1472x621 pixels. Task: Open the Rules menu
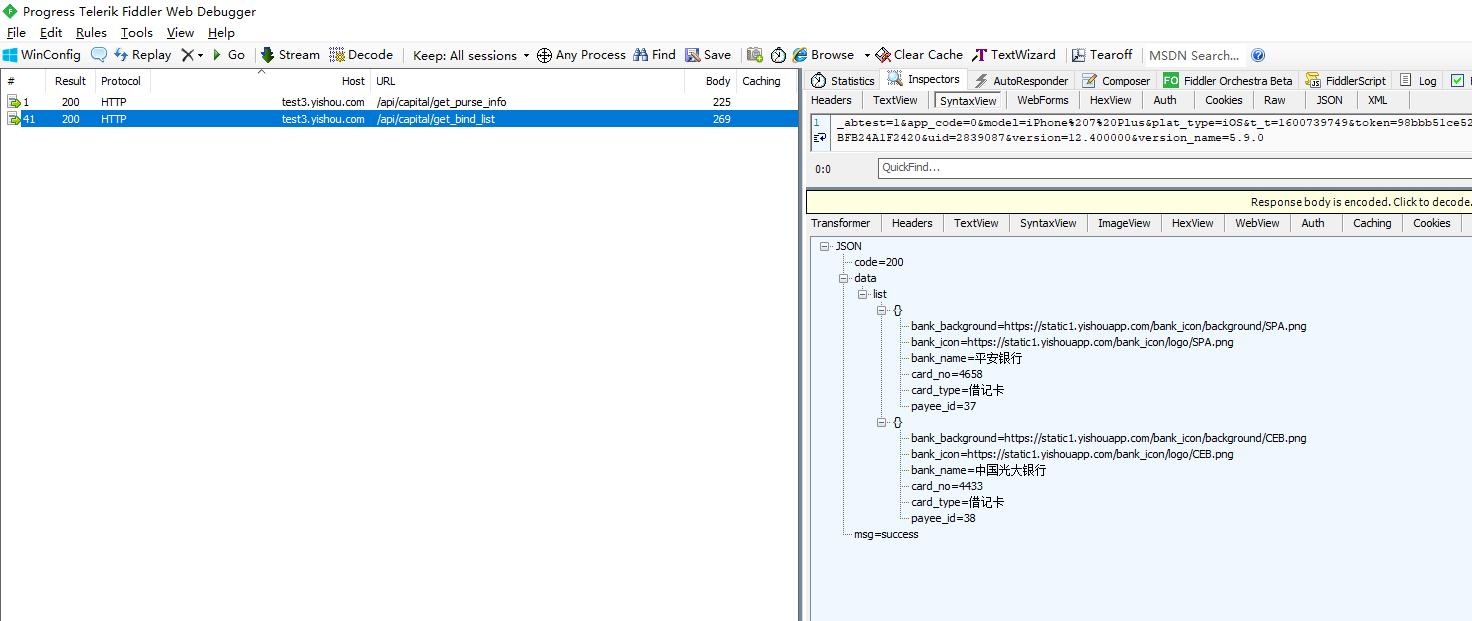point(91,33)
